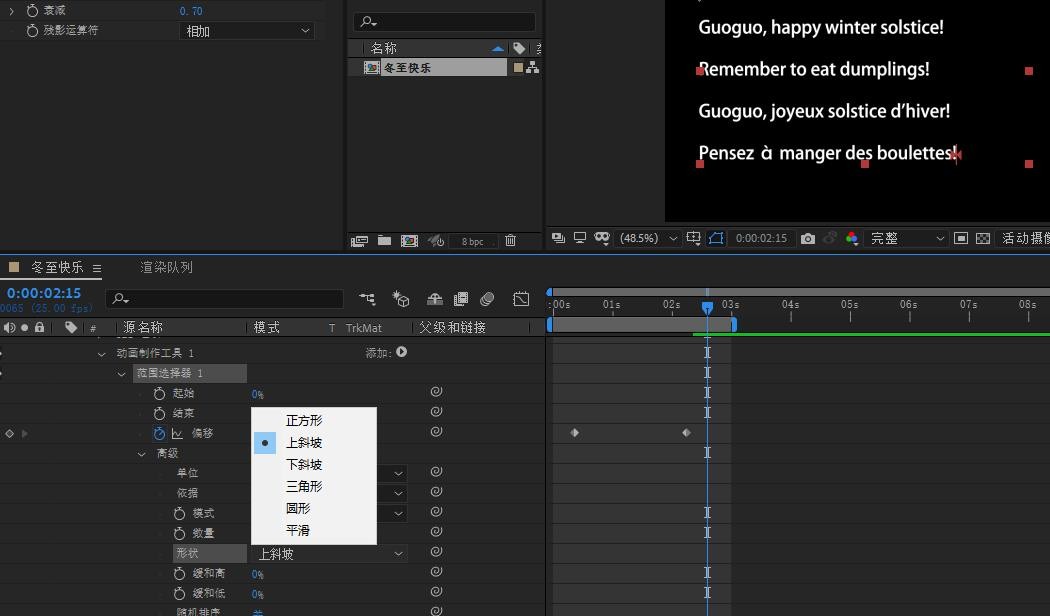The image size is (1050, 616).
Task: Collapse 高级 properties group
Action: click(x=141, y=454)
